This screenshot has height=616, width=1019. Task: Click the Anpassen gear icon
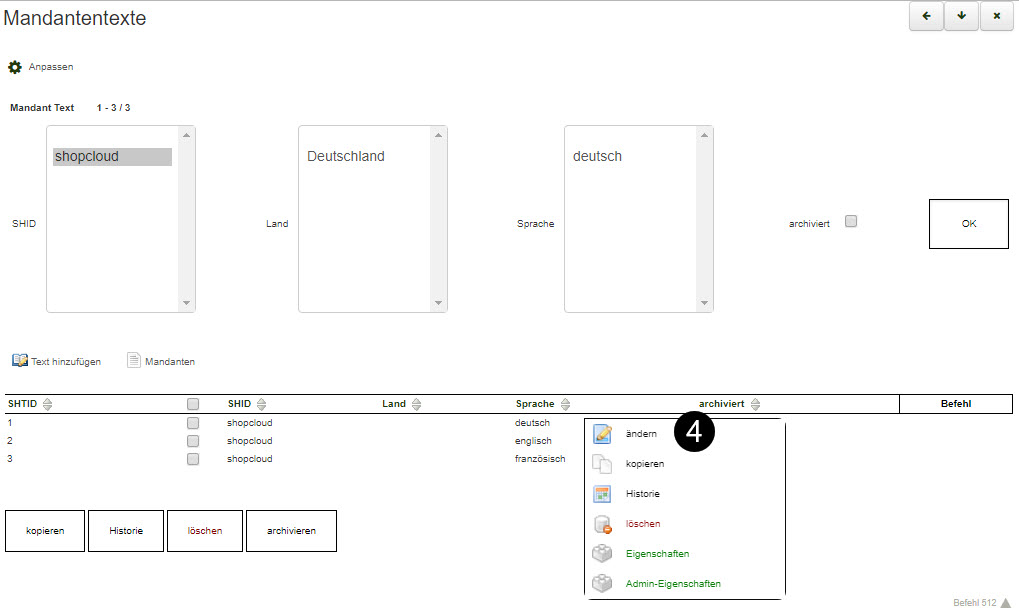click(15, 67)
